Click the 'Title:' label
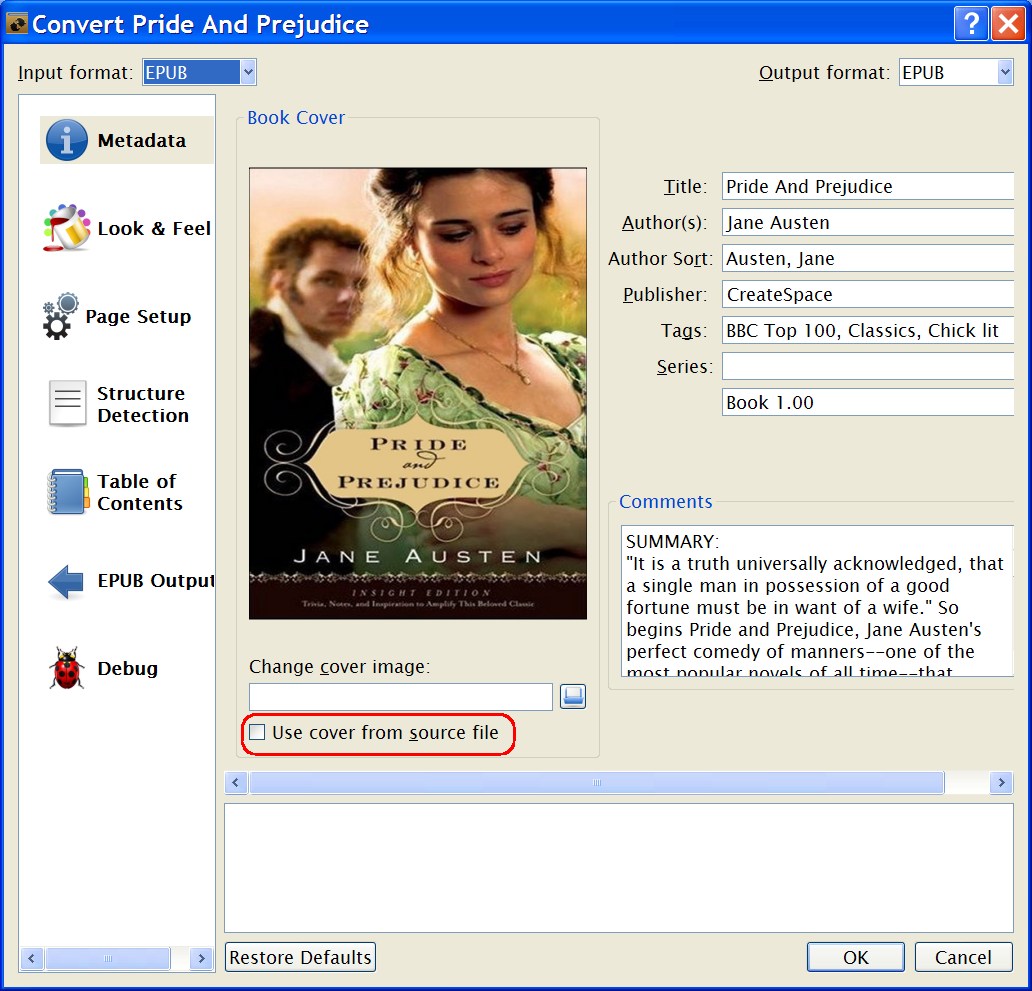 click(685, 186)
